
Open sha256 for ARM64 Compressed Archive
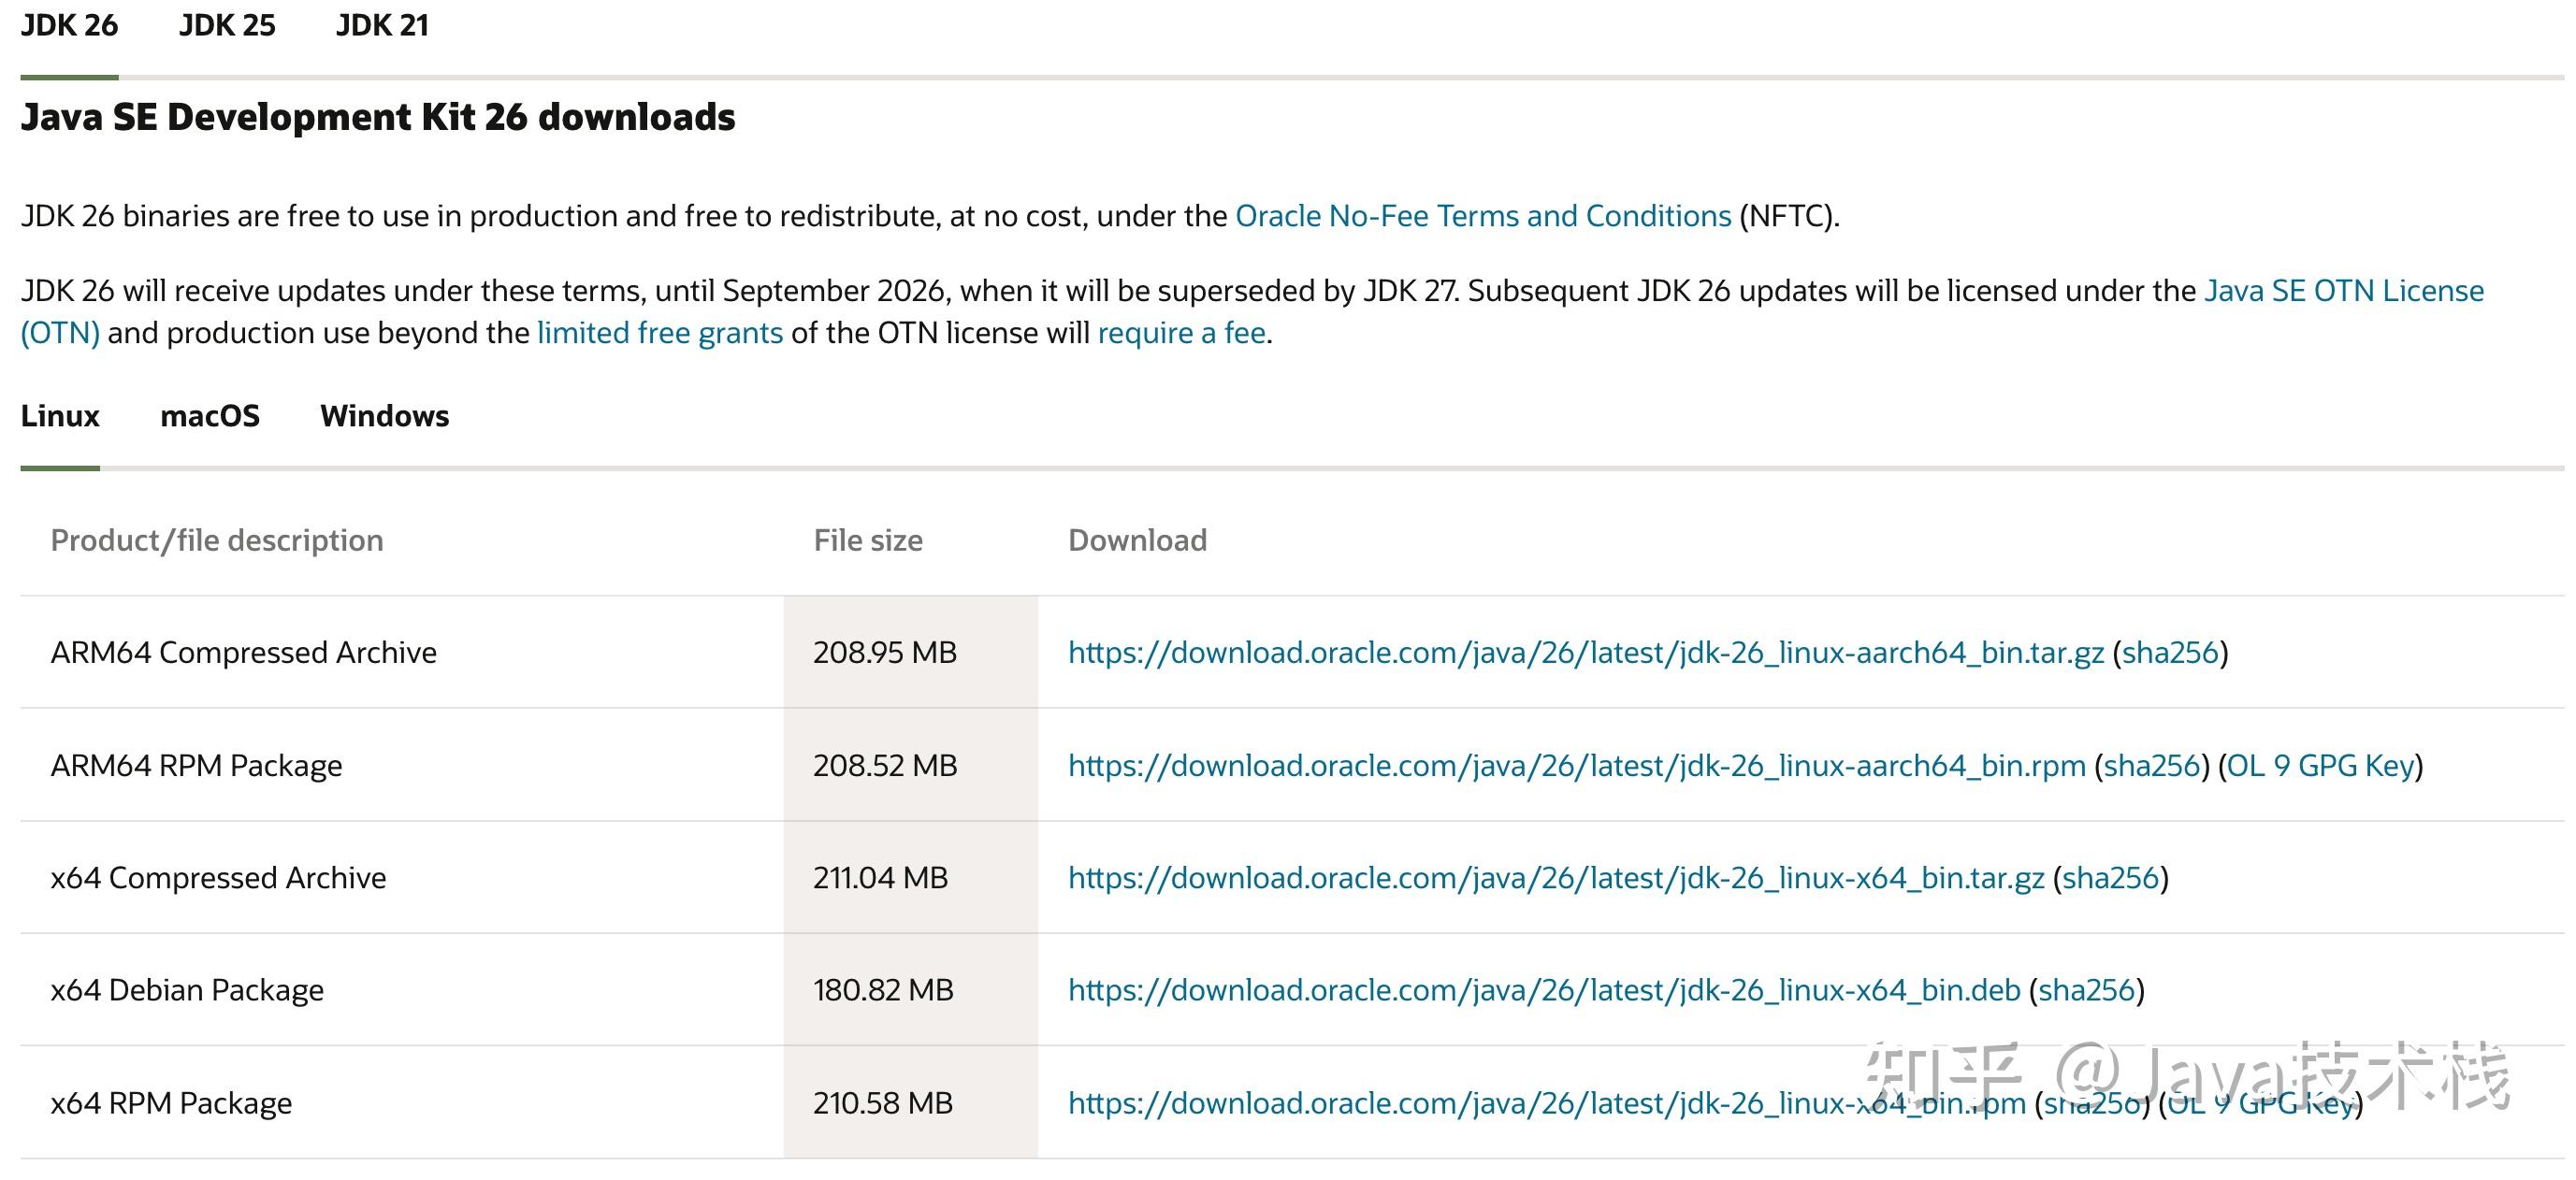pos(2170,653)
